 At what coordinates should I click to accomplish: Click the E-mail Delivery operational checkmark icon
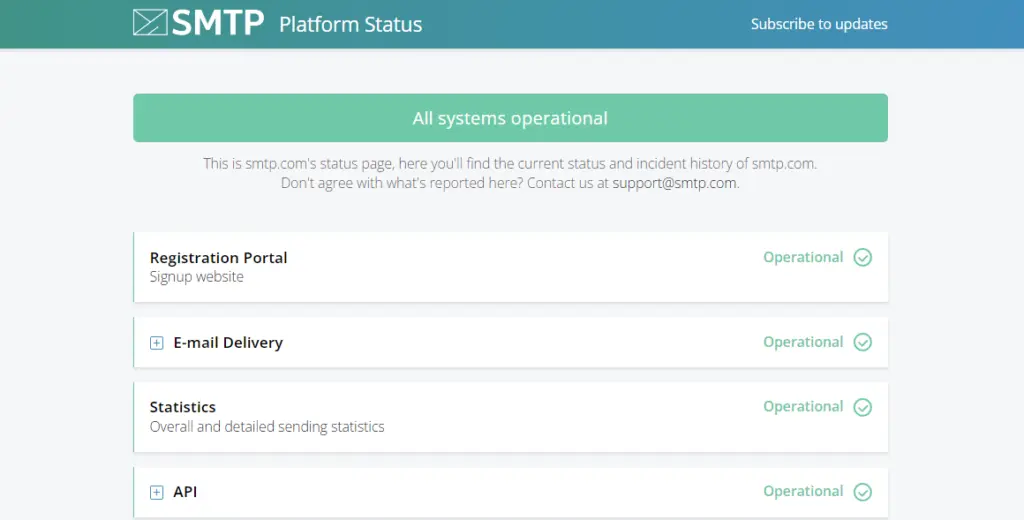click(862, 343)
